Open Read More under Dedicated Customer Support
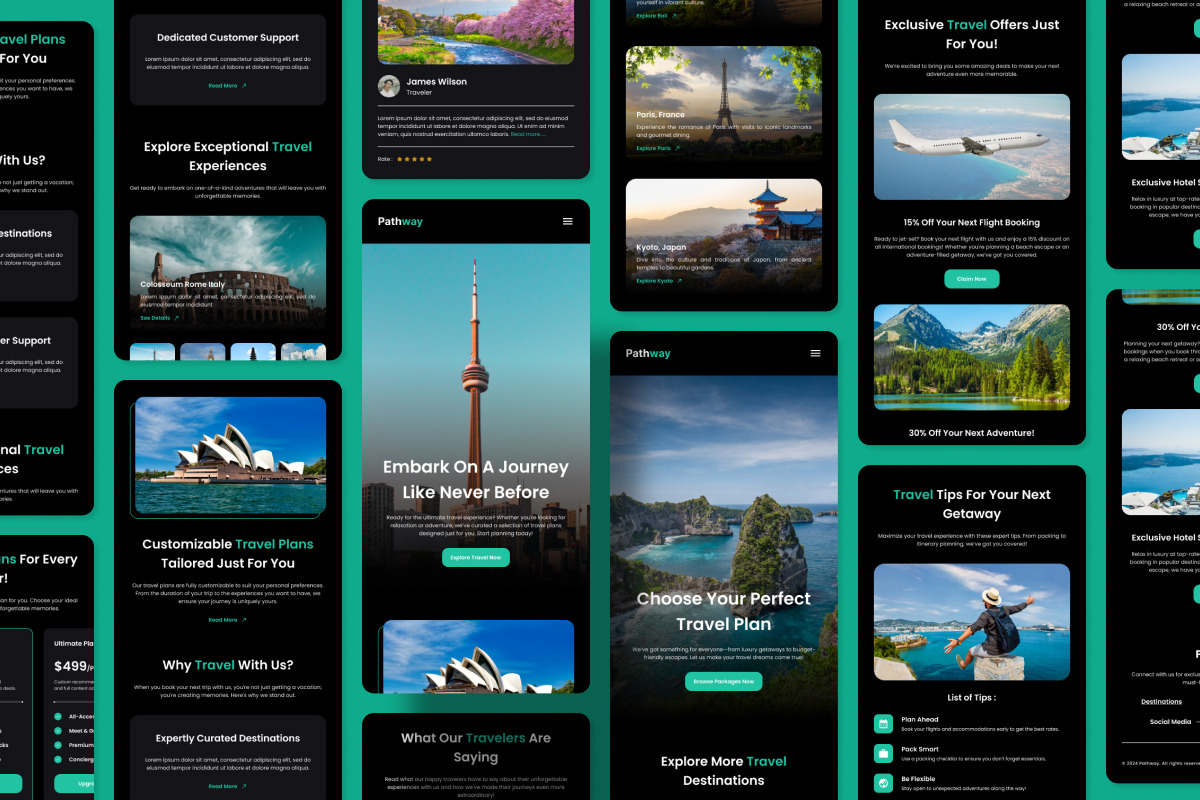This screenshot has width=1200, height=800. [227, 86]
